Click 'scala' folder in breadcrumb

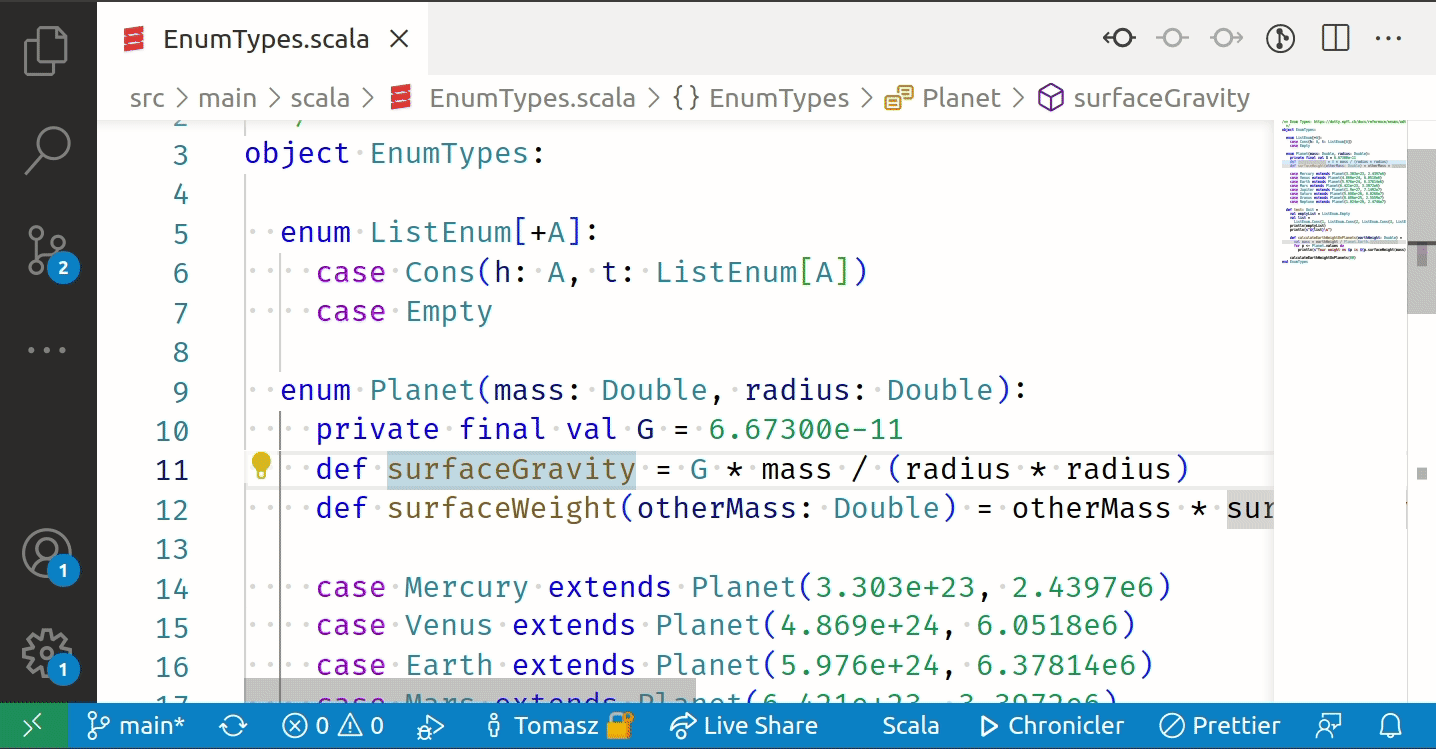320,98
